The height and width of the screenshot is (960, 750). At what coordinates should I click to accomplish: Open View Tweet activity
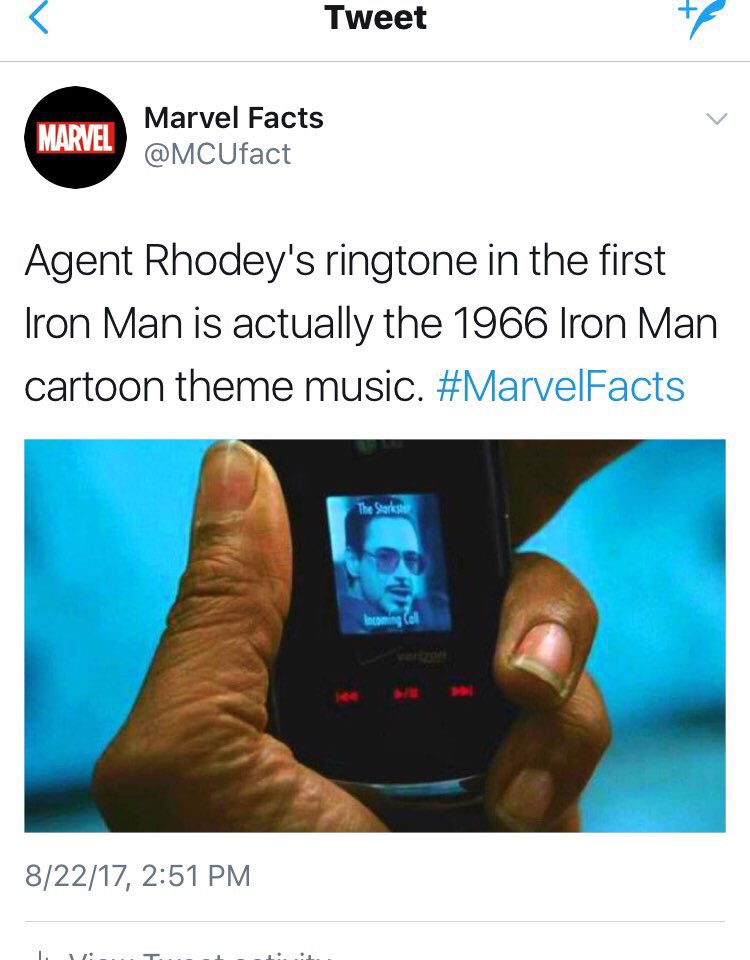(201, 955)
